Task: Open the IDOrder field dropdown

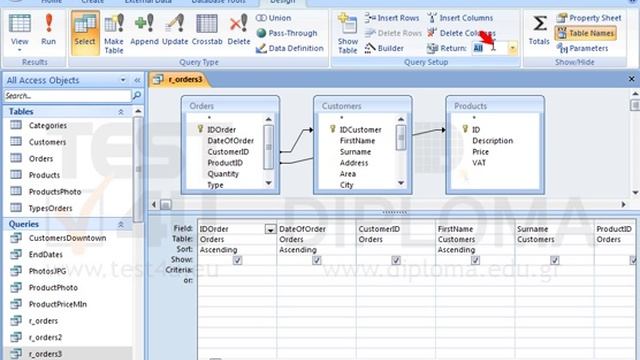Action: pyautogui.click(x=270, y=230)
